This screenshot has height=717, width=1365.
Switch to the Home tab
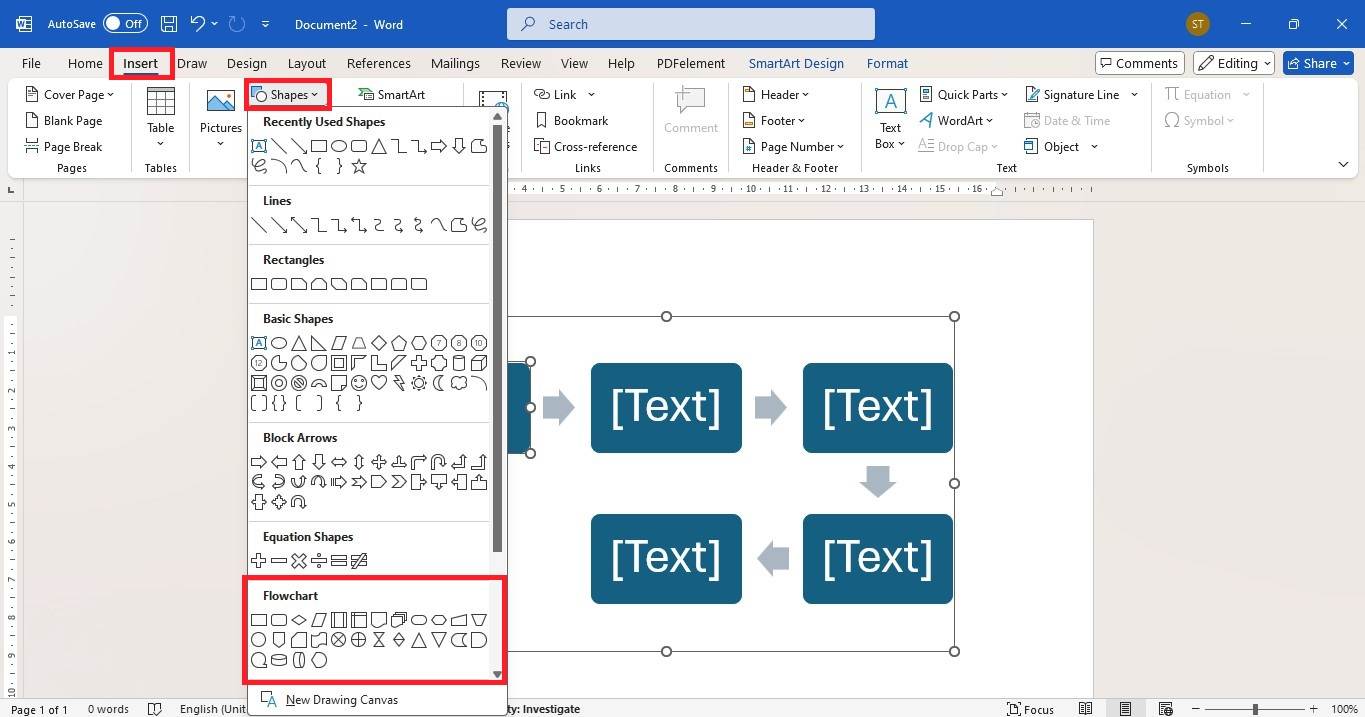click(x=85, y=63)
